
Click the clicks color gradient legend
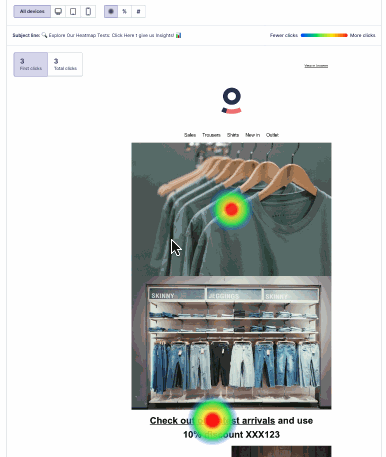click(x=324, y=35)
